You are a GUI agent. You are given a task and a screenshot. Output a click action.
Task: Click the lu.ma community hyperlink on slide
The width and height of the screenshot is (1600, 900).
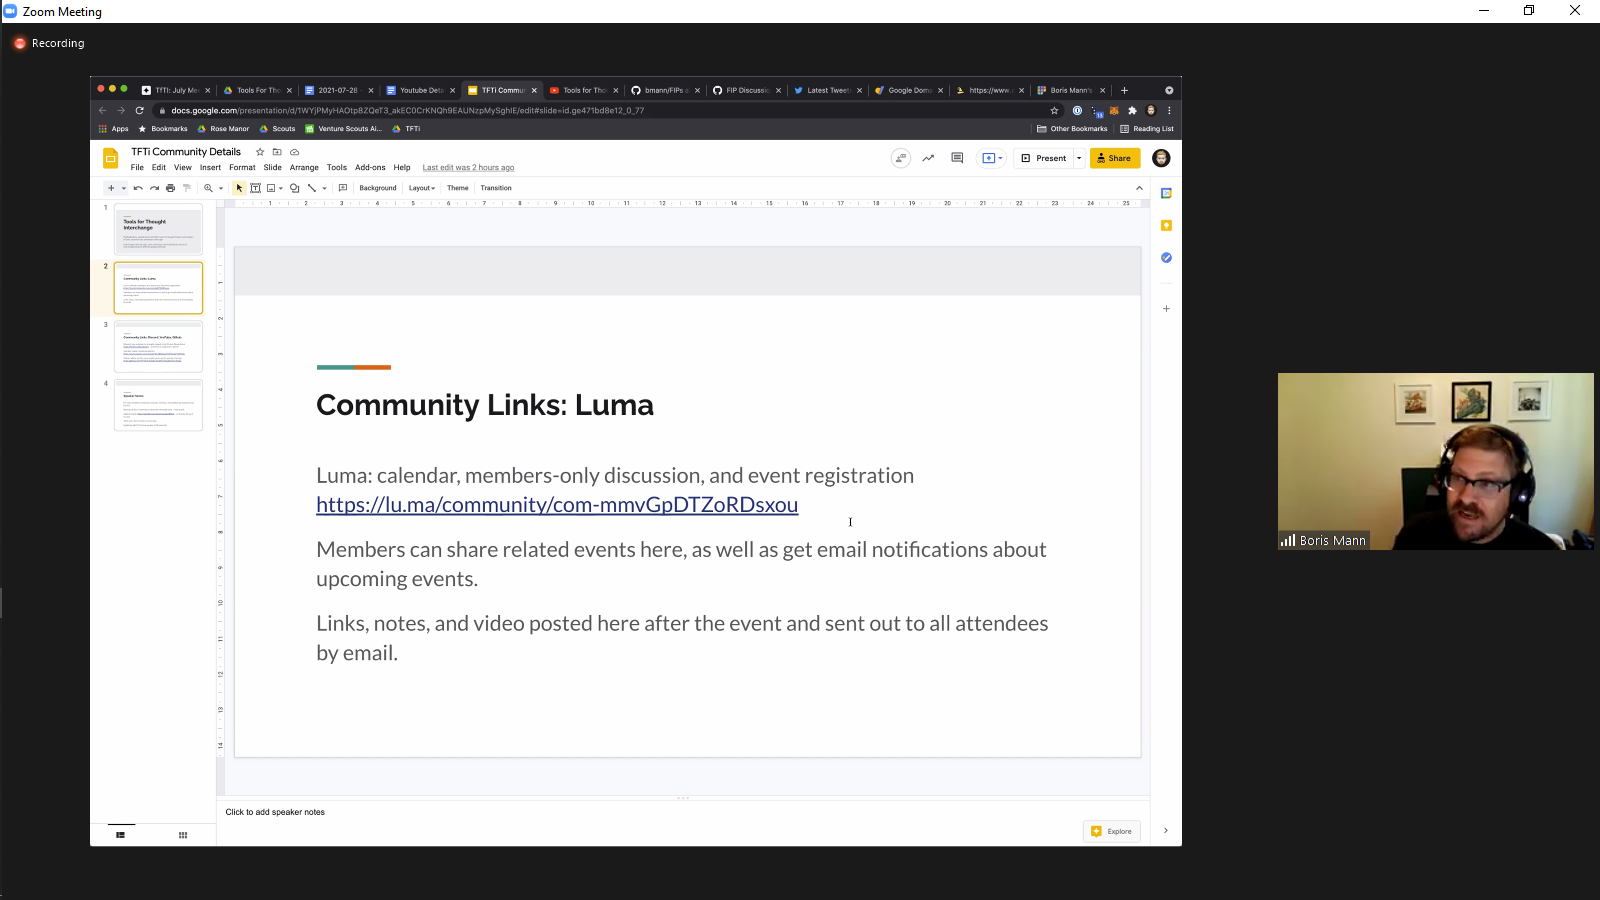click(557, 505)
